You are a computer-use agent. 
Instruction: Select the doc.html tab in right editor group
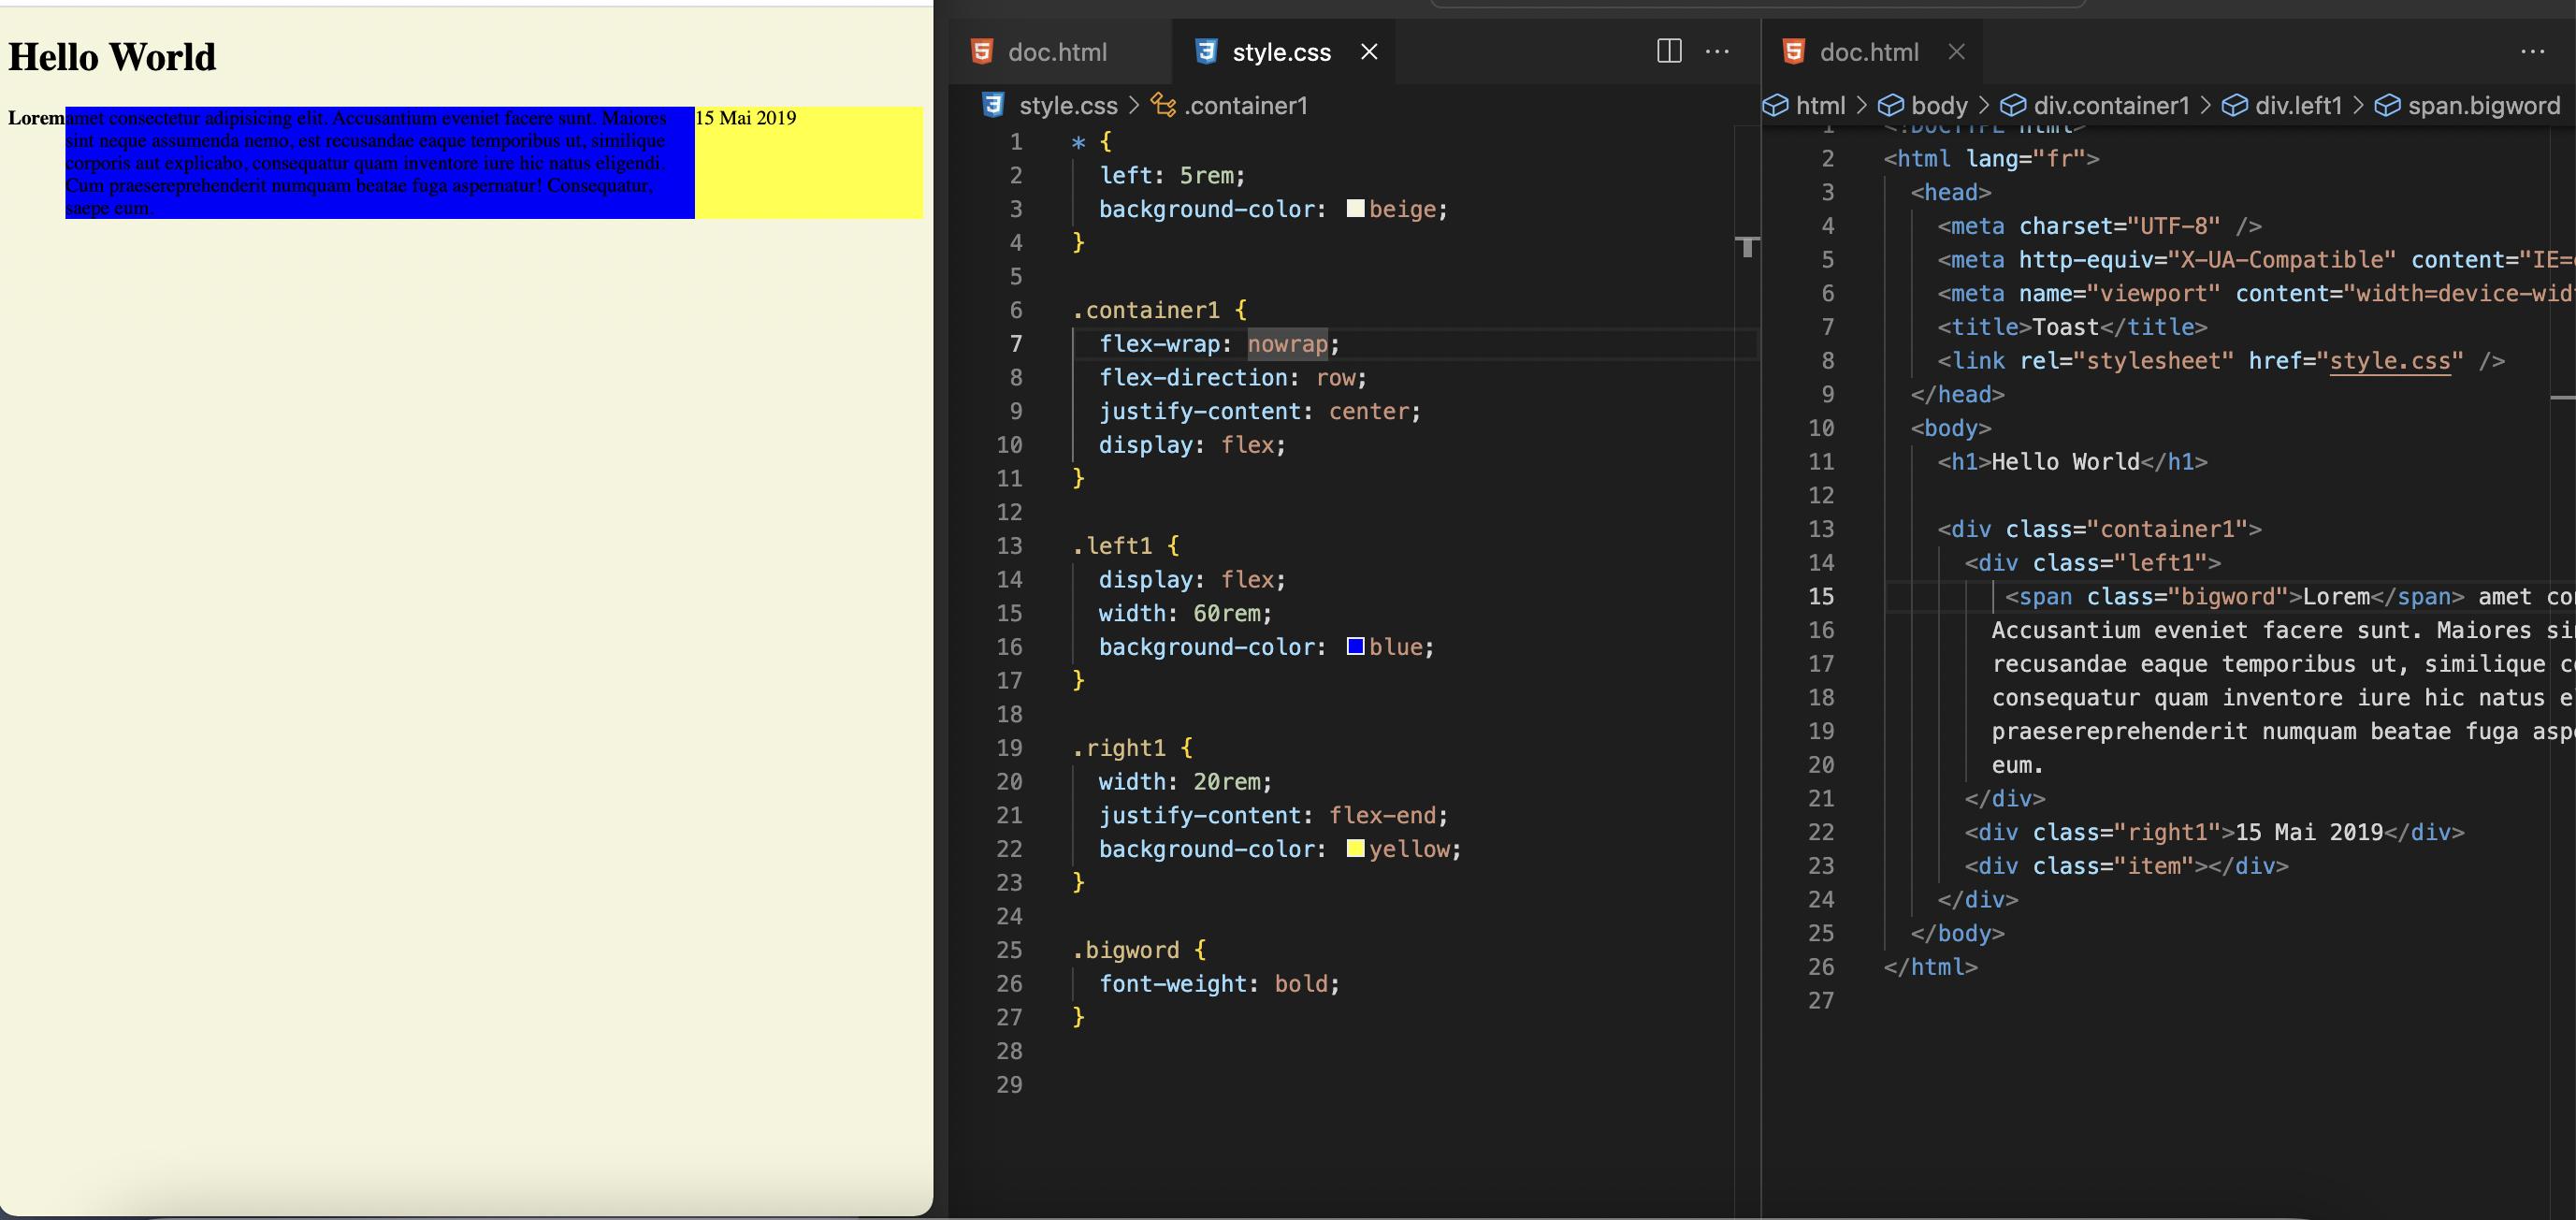click(x=1868, y=52)
